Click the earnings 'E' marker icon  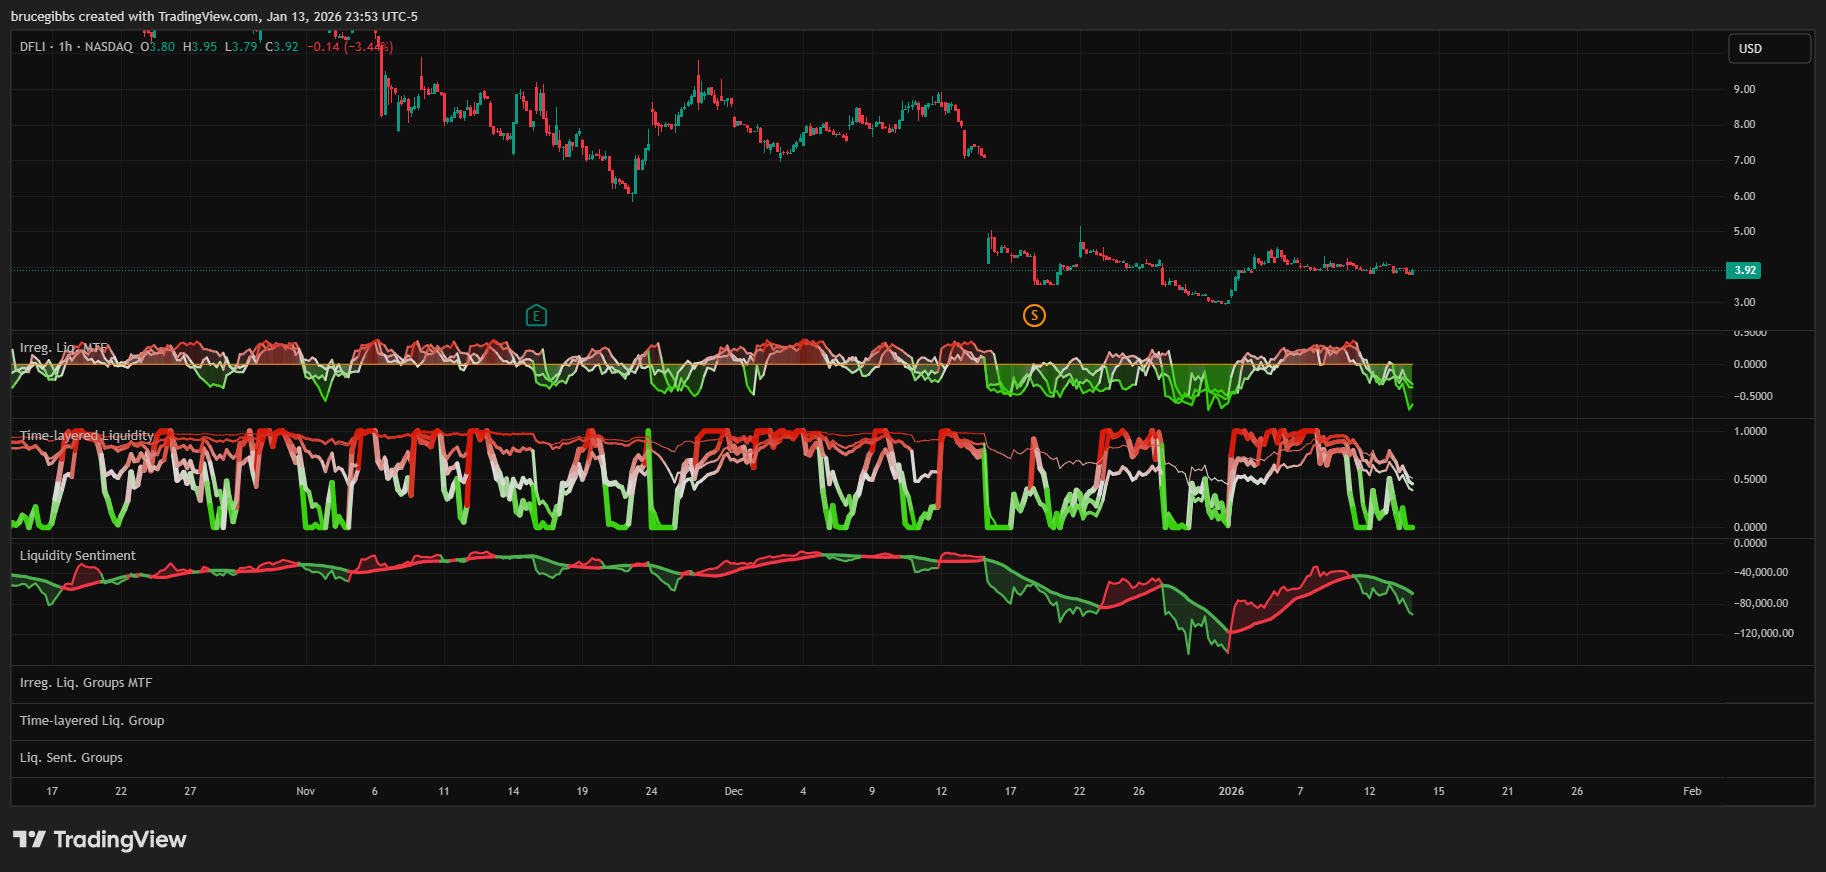tap(536, 316)
